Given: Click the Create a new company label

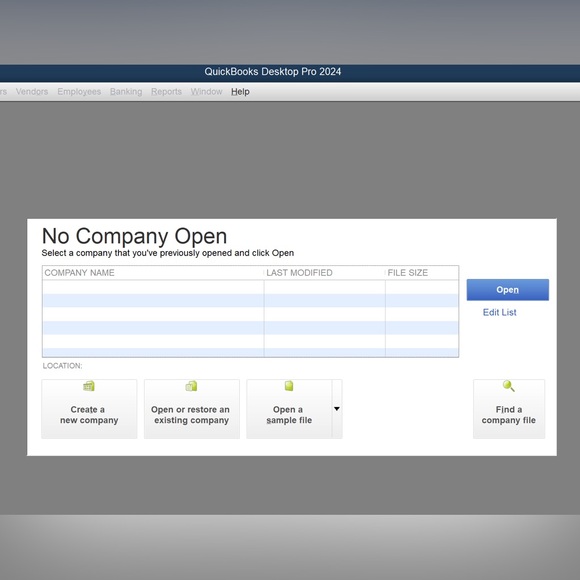Looking at the screenshot, I should tap(89, 415).
